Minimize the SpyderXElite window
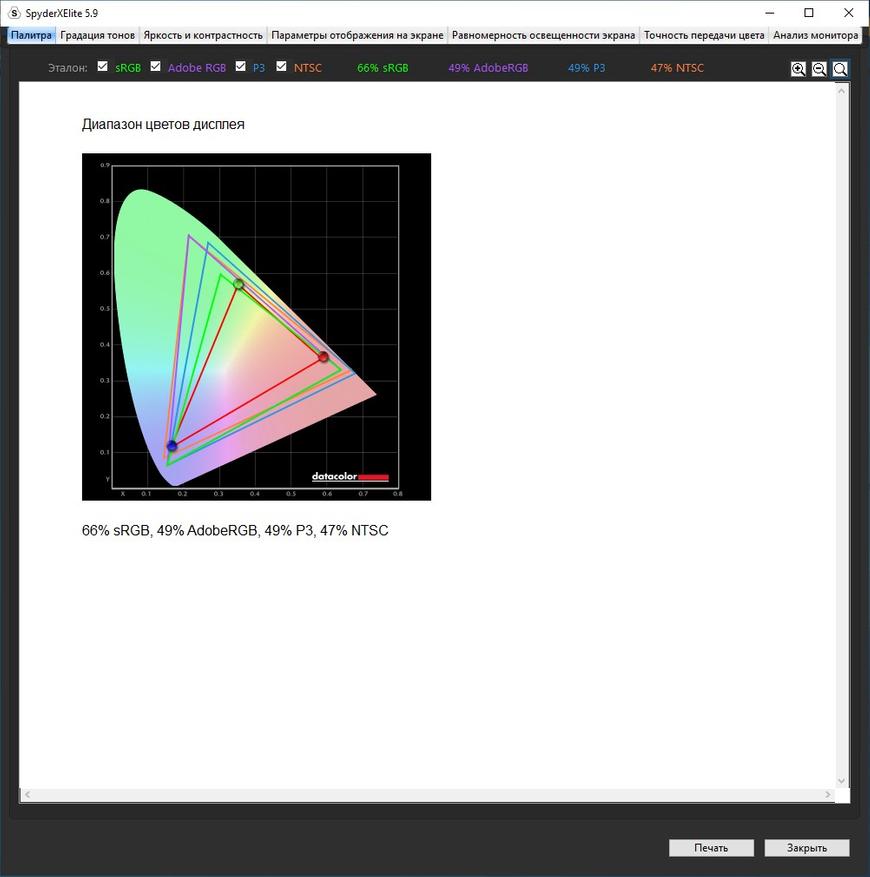870x877 pixels. click(770, 13)
